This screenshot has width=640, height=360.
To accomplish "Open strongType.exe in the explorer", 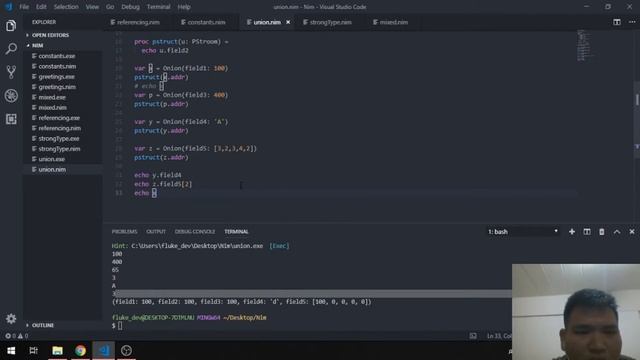I will click(59, 138).
